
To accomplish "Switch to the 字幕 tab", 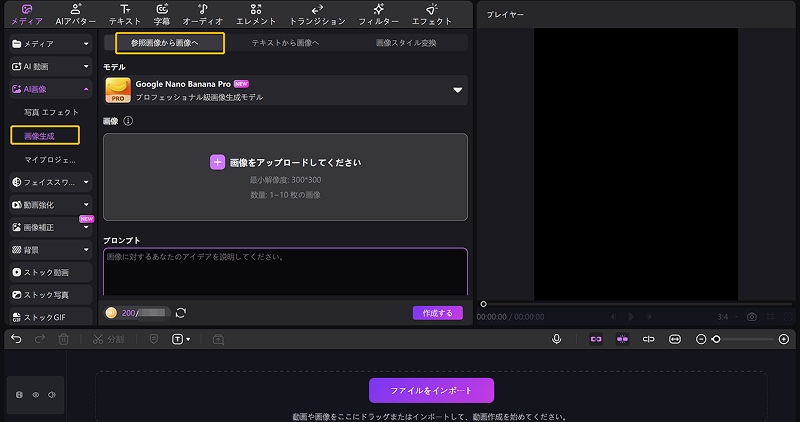I will click(162, 15).
